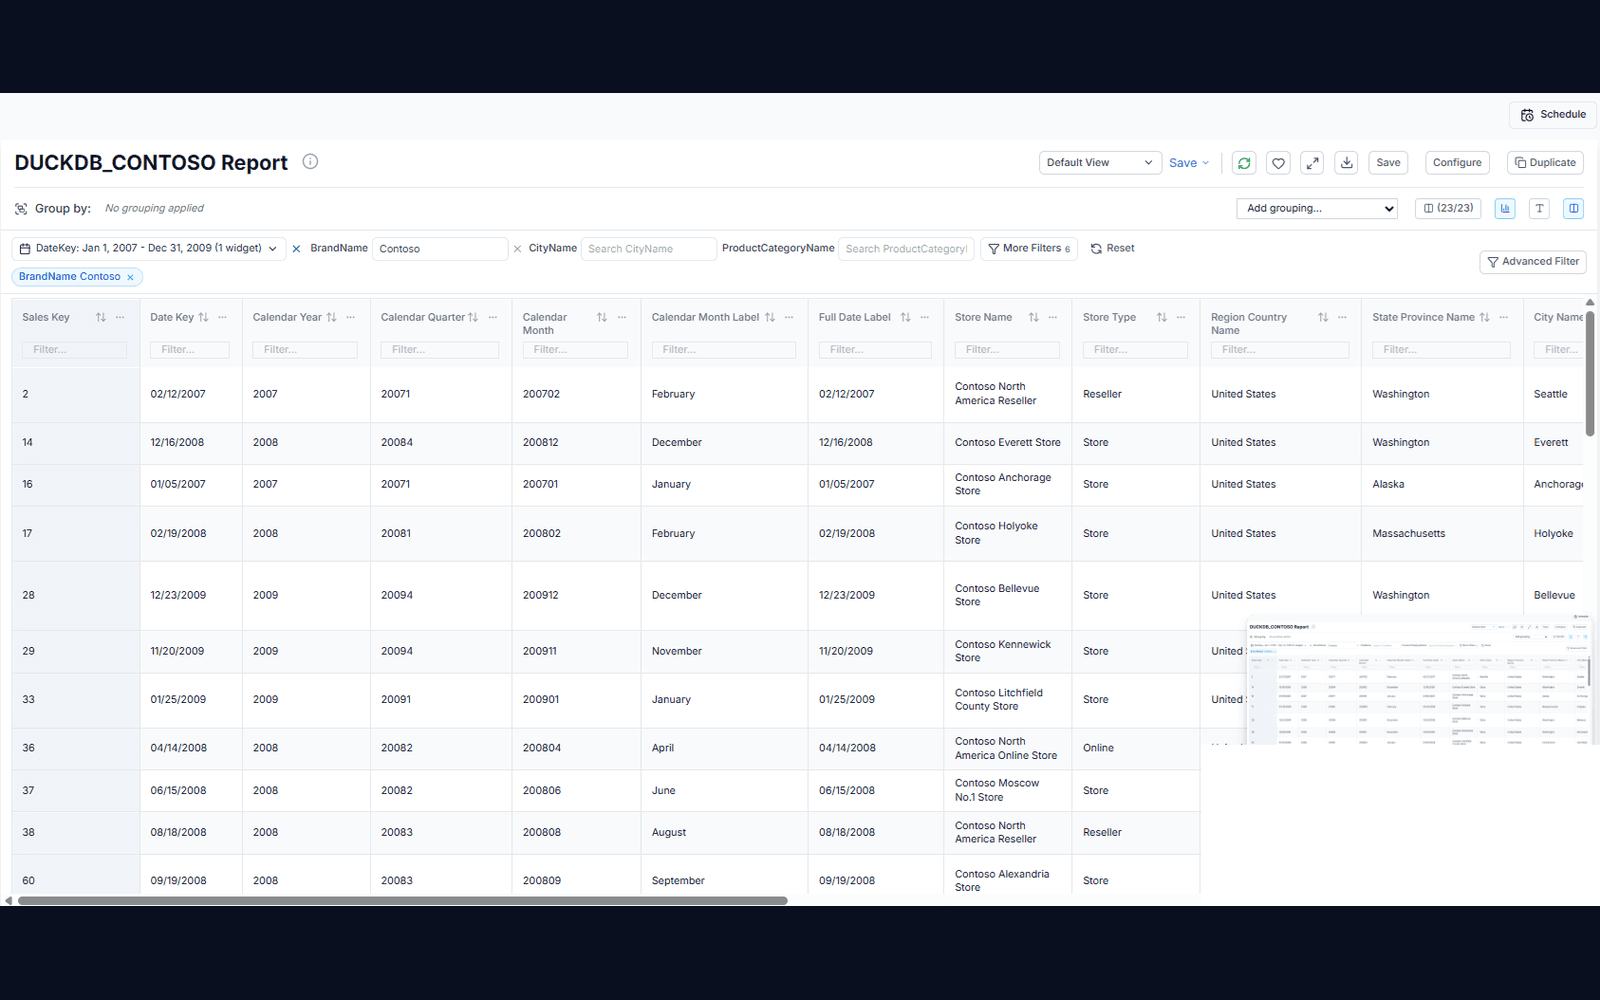Open the Default View dropdown
This screenshot has width=1600, height=1000.
pos(1099,163)
